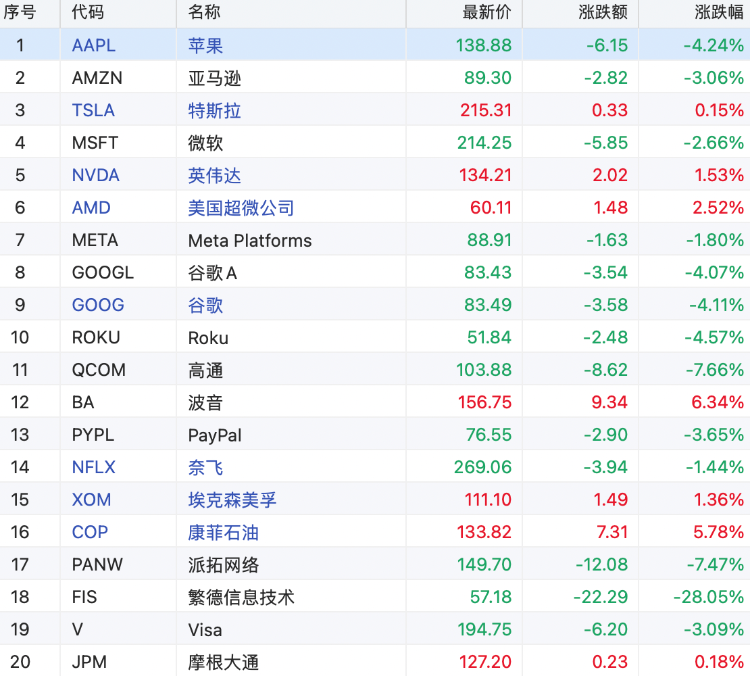The width and height of the screenshot is (750, 676).
Task: Click the 奈飞 stock name link
Action: [205, 467]
